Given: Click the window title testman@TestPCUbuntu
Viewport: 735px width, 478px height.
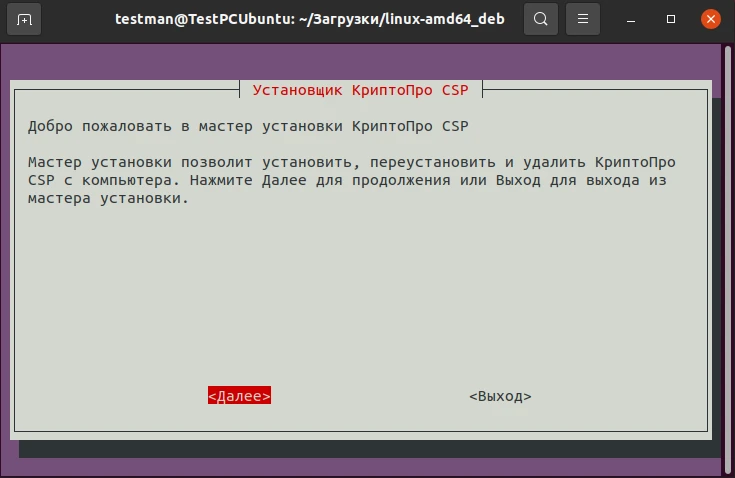Looking at the screenshot, I should point(310,19).
